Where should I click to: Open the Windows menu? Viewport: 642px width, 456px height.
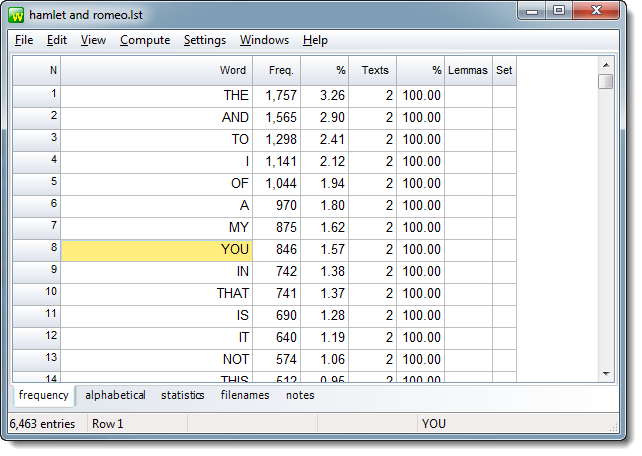(264, 40)
